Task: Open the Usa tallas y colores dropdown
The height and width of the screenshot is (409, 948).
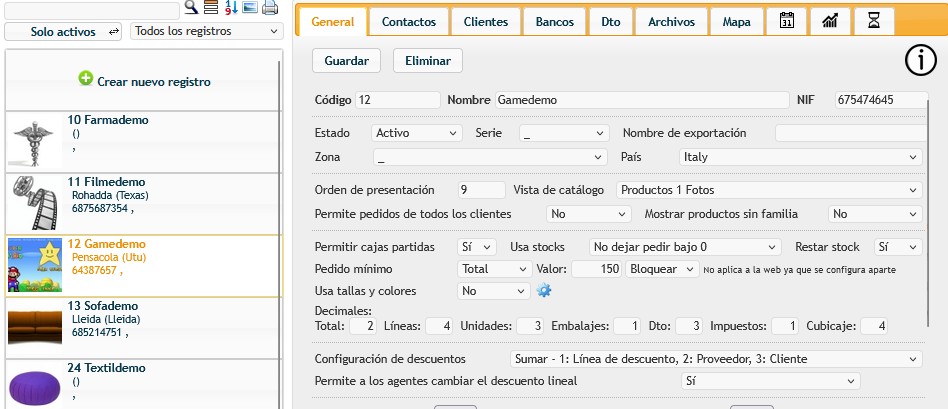Action: (x=494, y=291)
